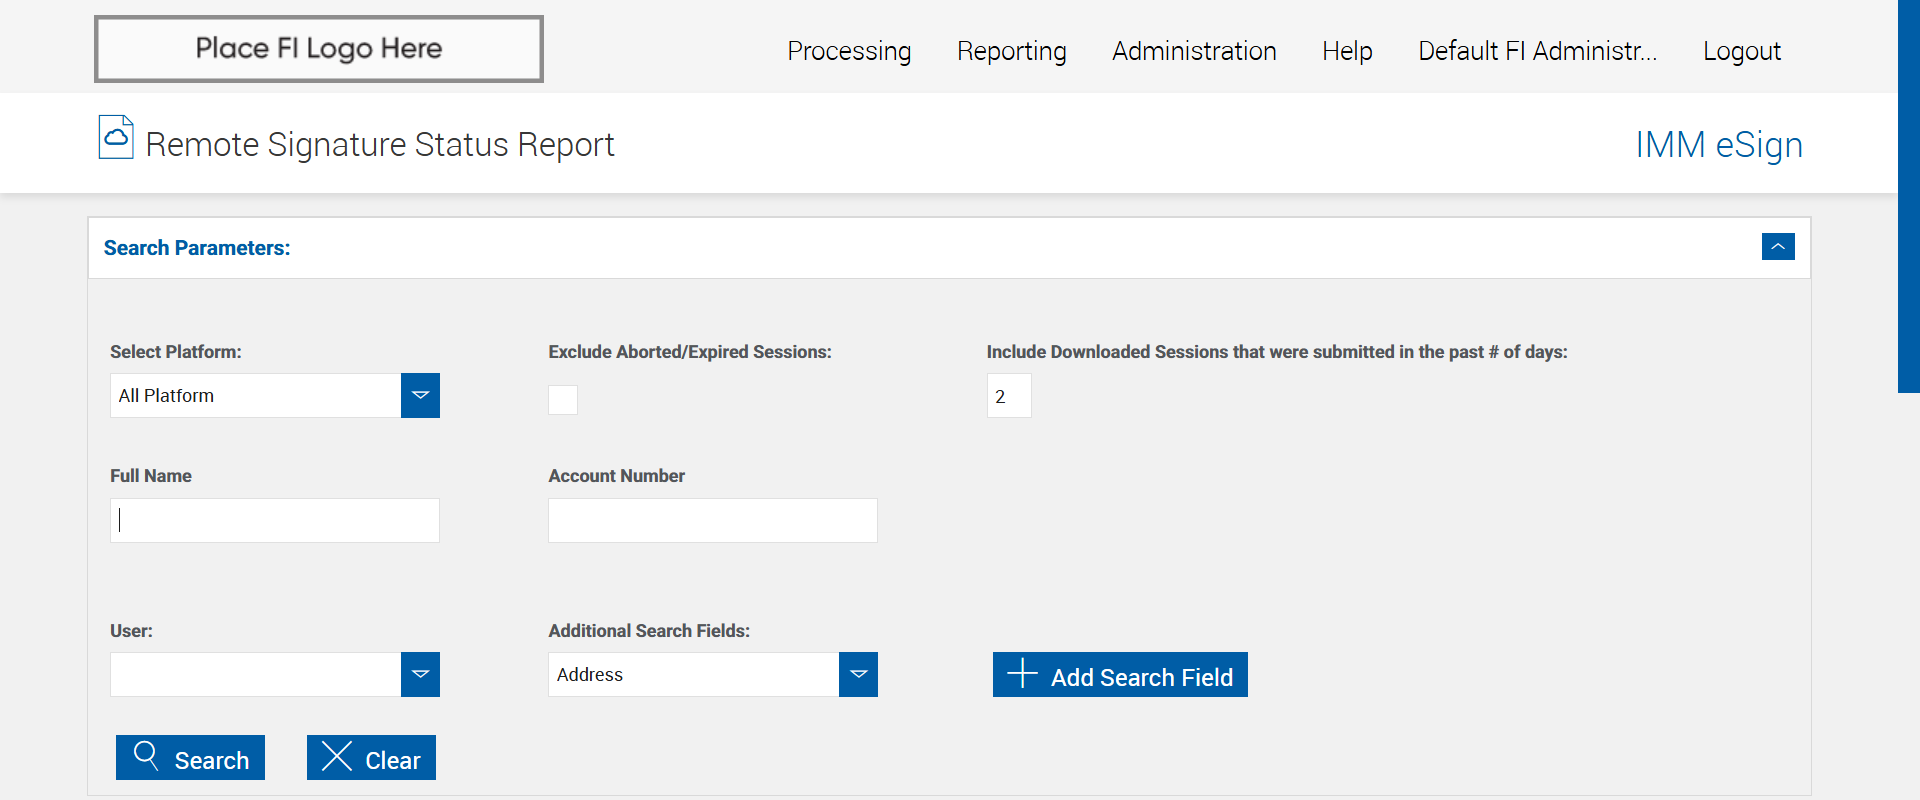Open Default FI Administrator user menu
Screen dimensions: 1920x800
(1537, 51)
